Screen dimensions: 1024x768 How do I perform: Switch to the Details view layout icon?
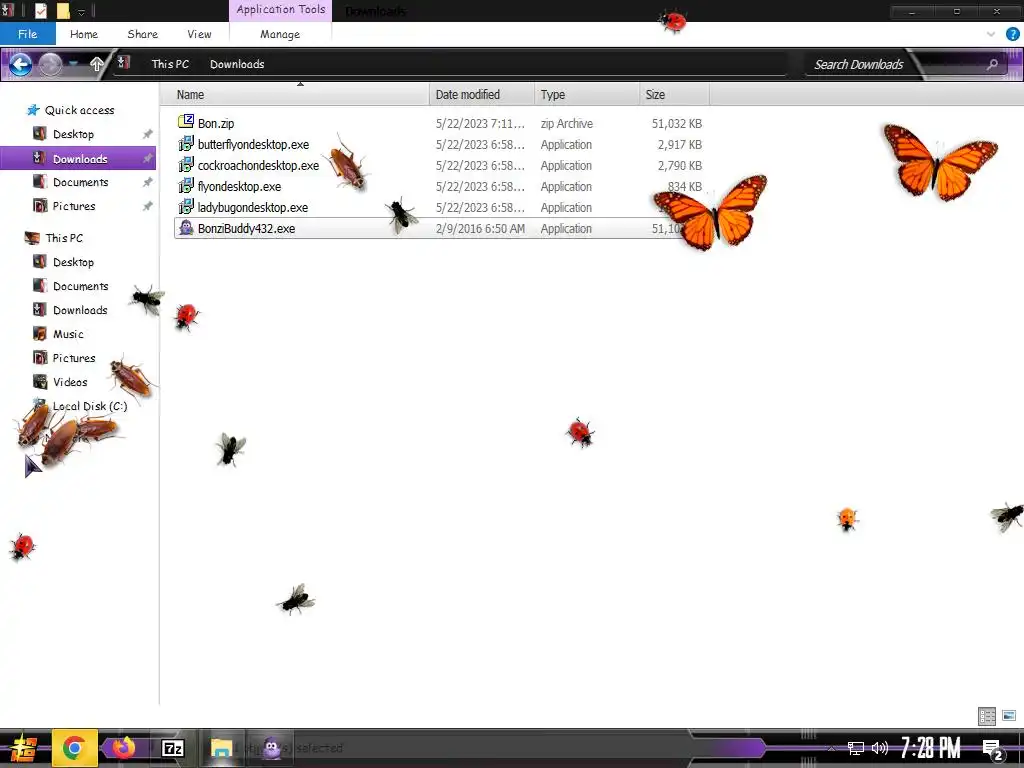987,716
